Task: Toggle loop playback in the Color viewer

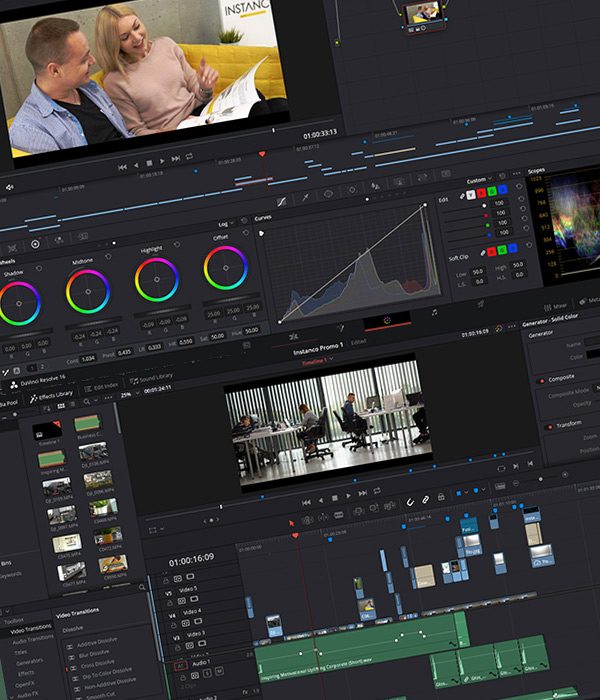Action: [189, 156]
